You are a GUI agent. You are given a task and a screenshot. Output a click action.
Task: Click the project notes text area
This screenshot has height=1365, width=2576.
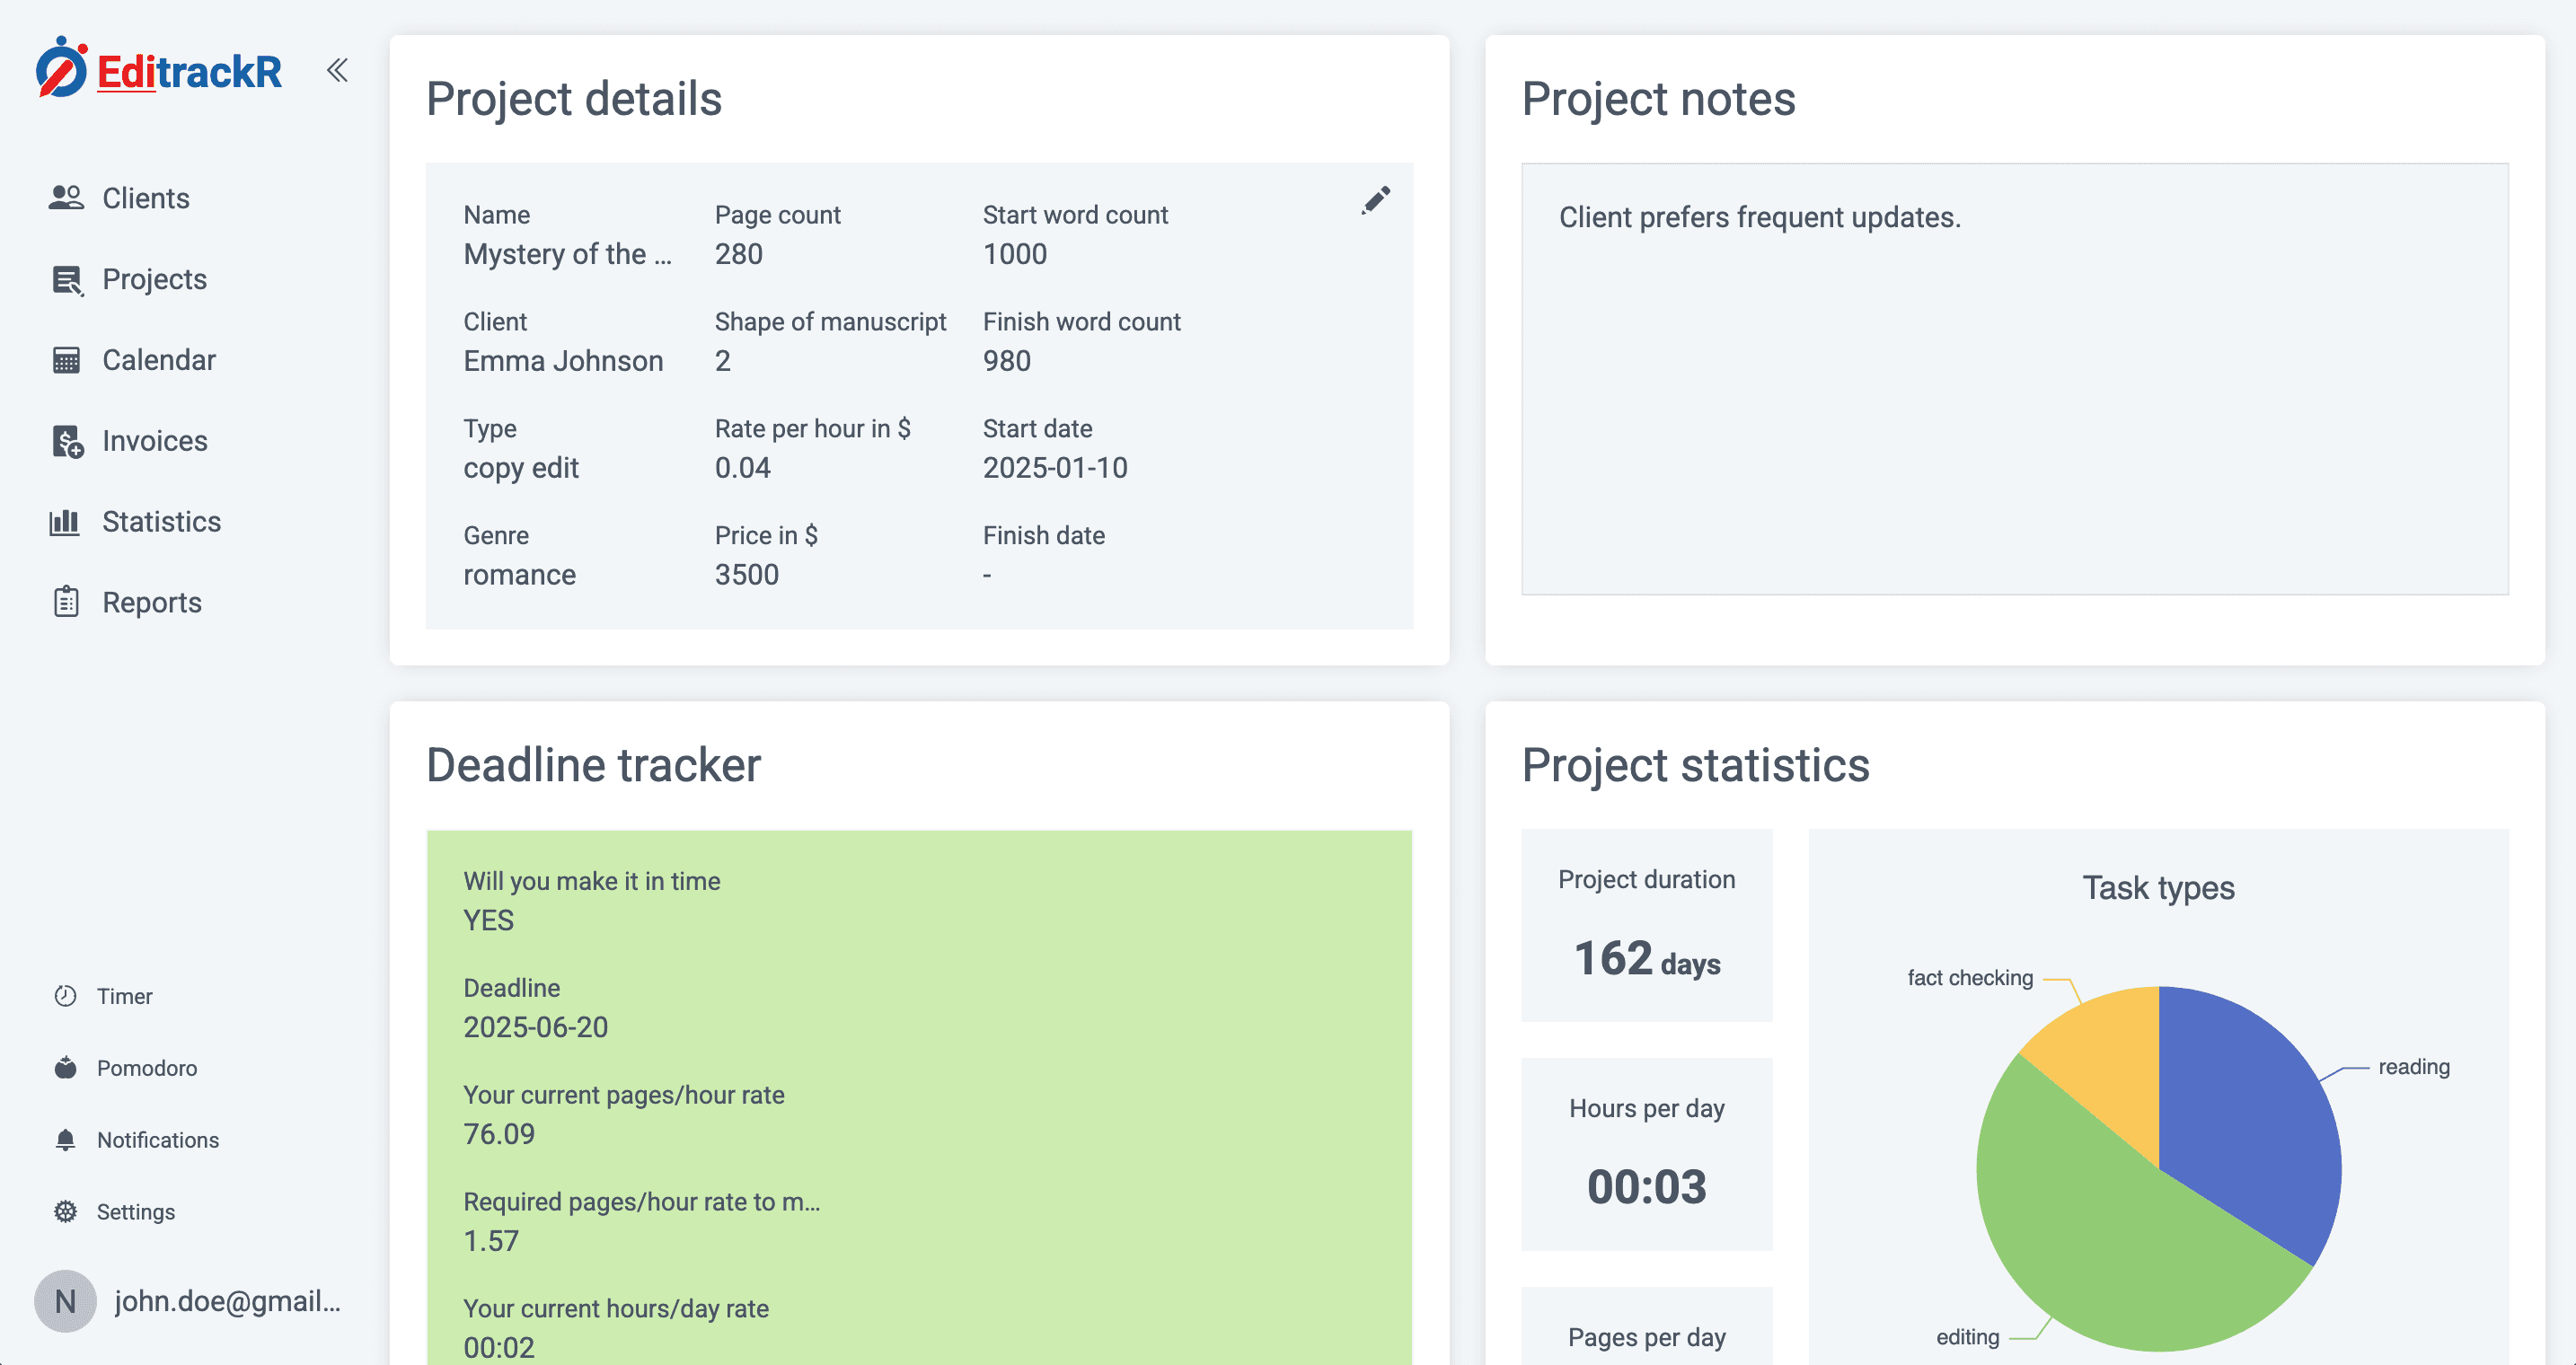(x=2014, y=380)
